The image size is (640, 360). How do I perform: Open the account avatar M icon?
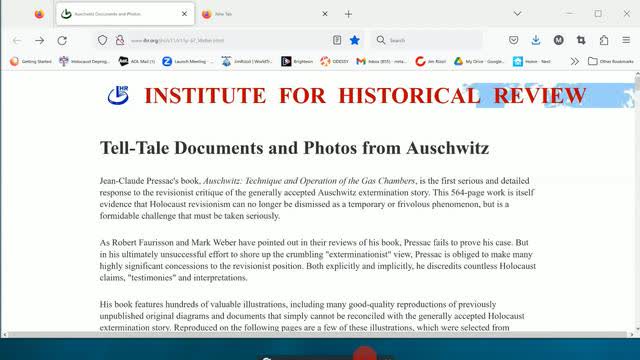[x=559, y=40]
